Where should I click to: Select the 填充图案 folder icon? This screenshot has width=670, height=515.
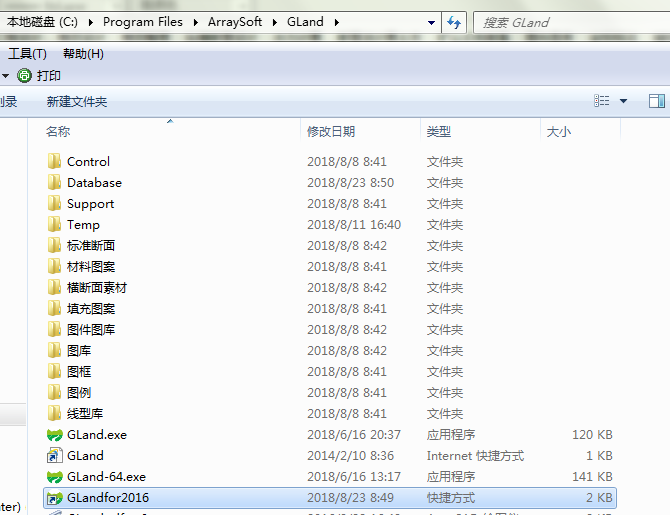(54, 308)
